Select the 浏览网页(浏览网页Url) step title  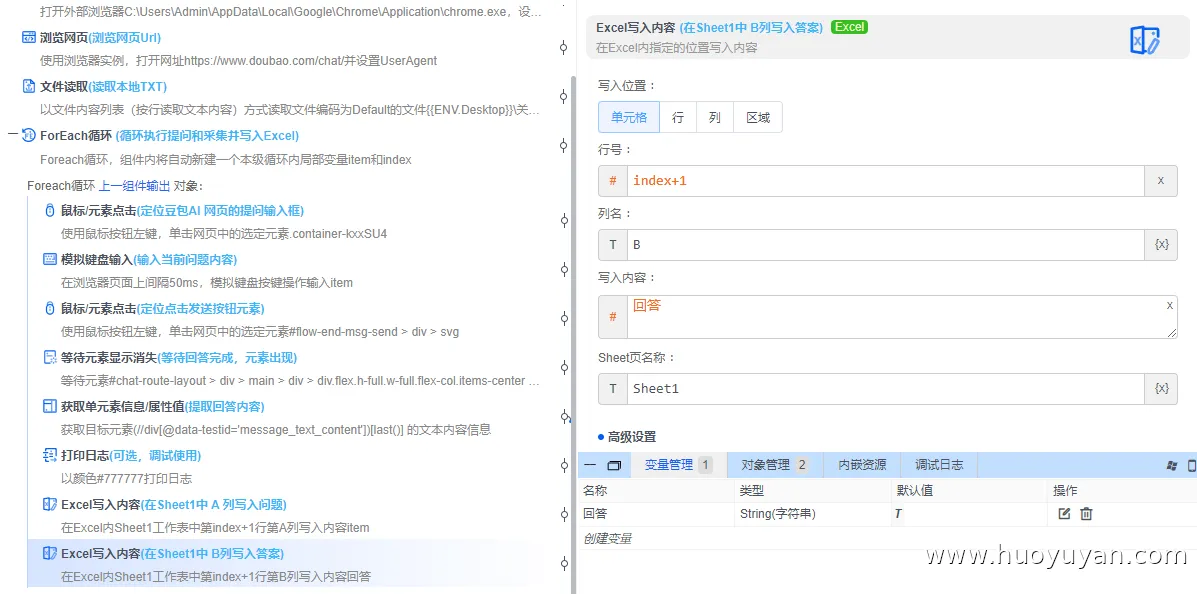(100, 37)
